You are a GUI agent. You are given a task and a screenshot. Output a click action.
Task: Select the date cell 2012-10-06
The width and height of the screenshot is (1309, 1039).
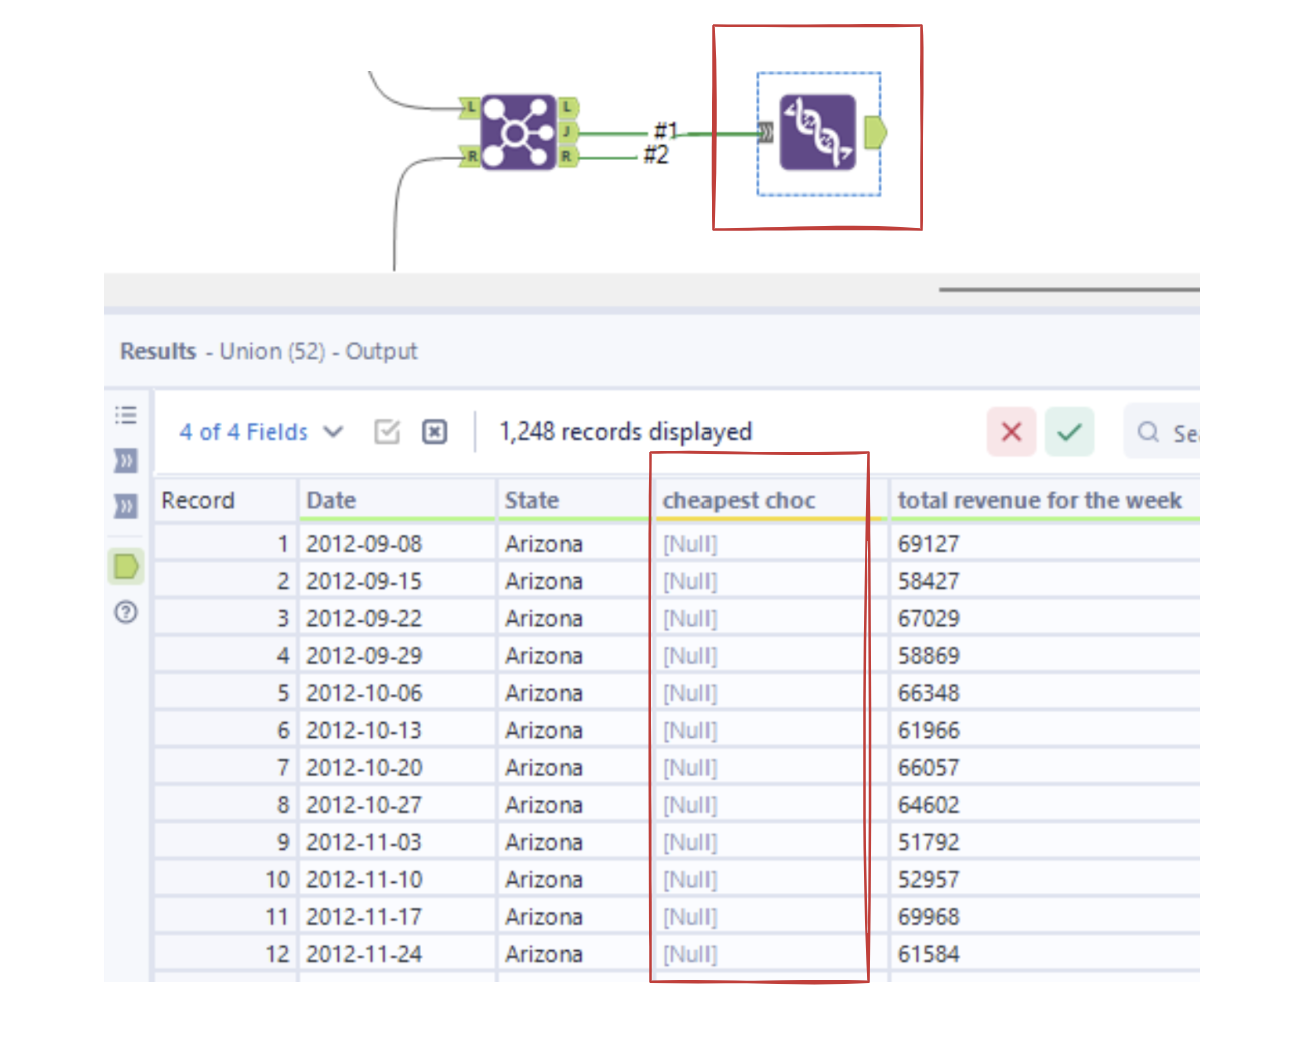[397, 693]
